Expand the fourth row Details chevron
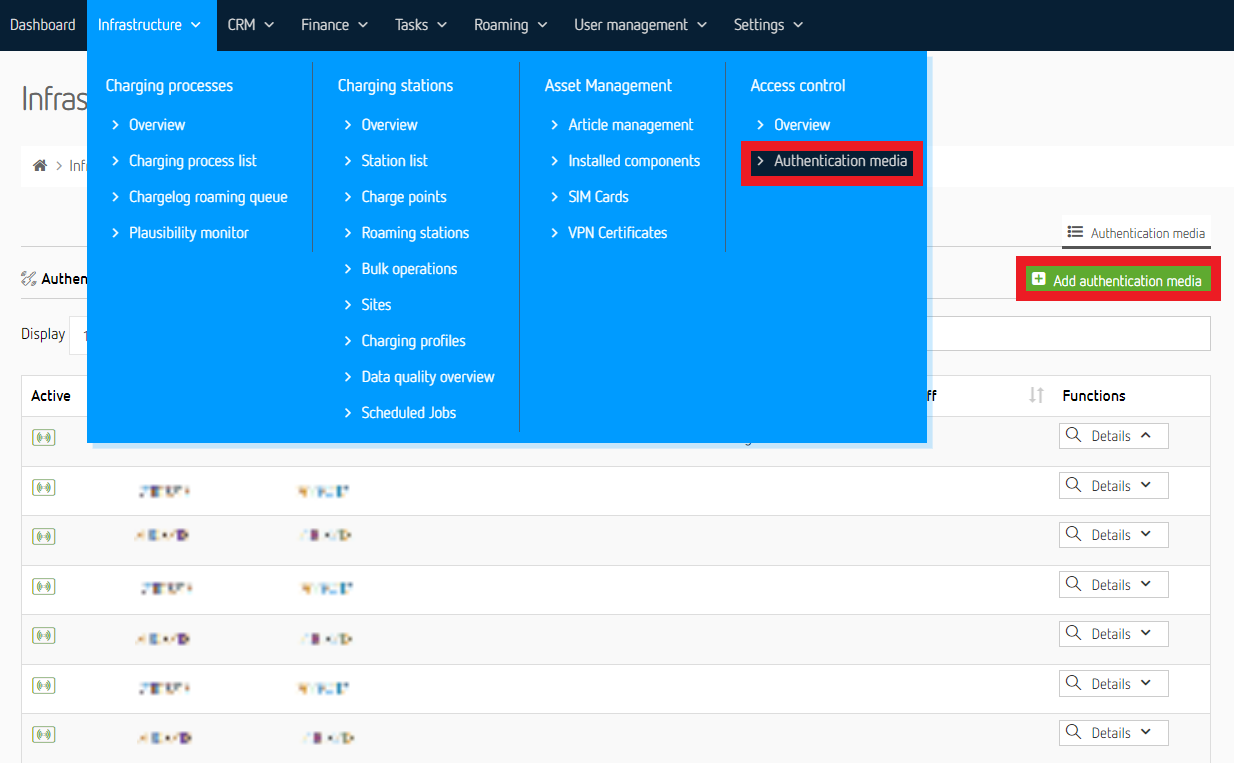Image resolution: width=1234 pixels, height=763 pixels. coord(1146,584)
